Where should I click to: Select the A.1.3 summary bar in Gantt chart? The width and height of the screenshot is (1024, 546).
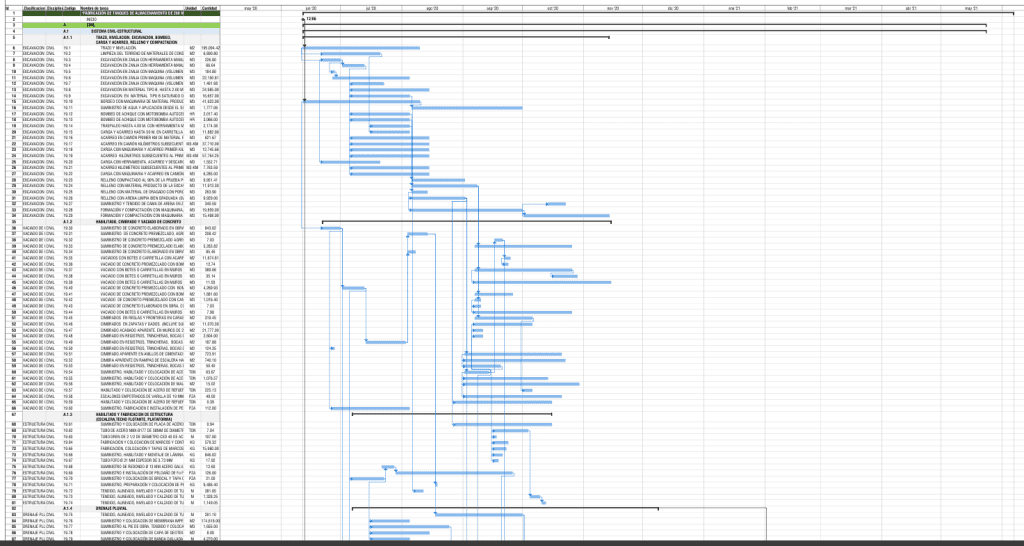pos(450,414)
